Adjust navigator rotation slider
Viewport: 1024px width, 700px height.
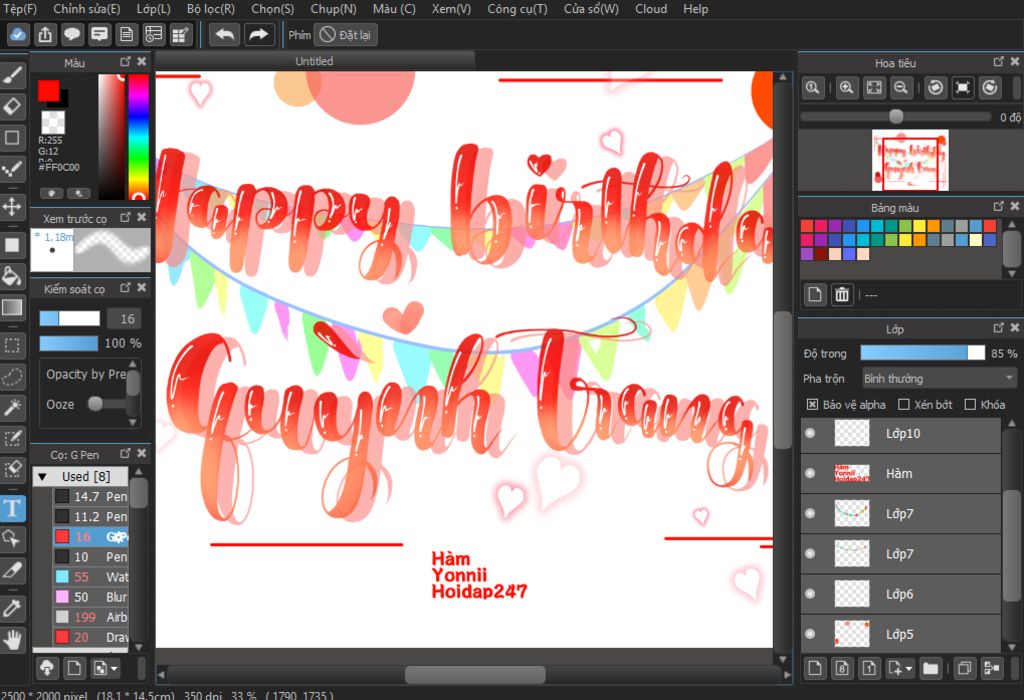(x=895, y=117)
